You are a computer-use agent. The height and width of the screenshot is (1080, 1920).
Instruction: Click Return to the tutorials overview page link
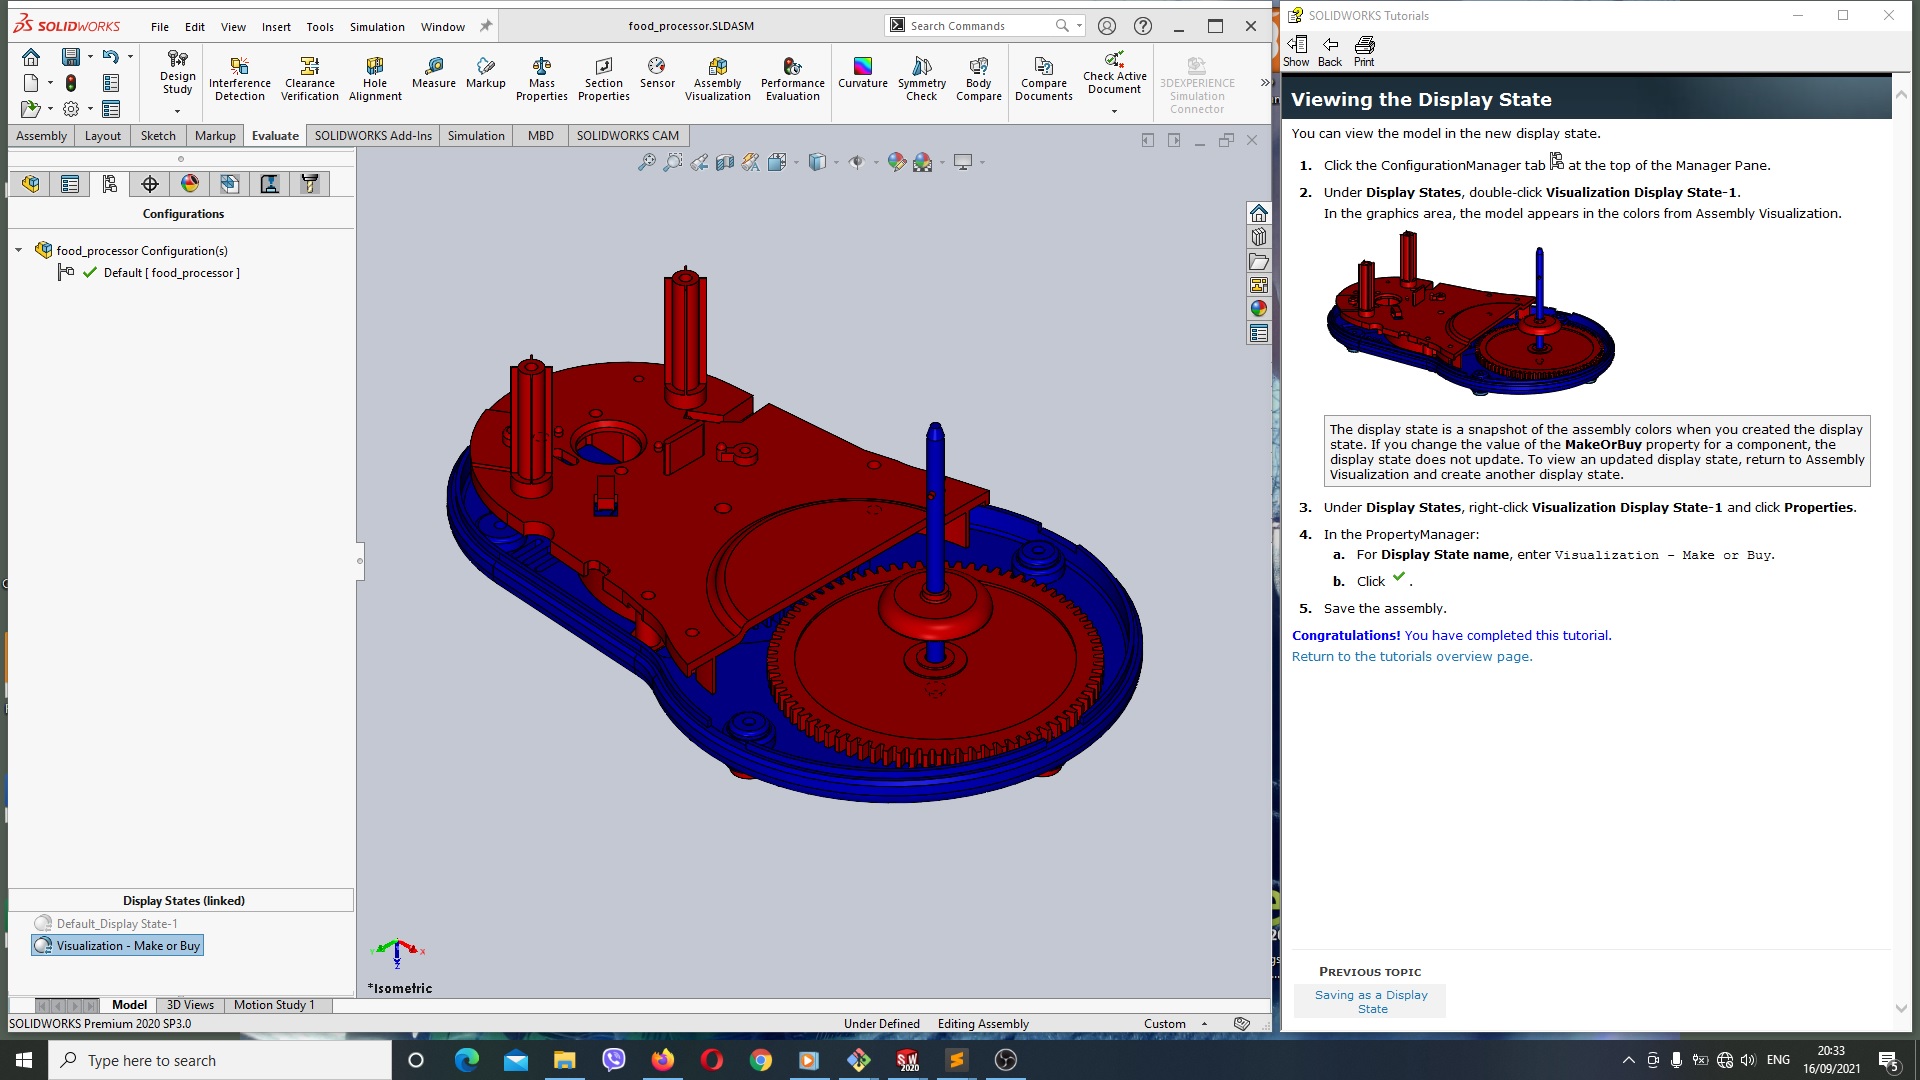tap(1411, 657)
